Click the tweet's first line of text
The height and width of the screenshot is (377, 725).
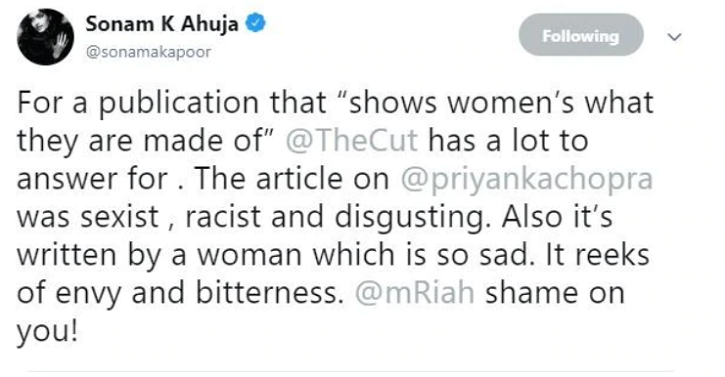click(x=335, y=103)
